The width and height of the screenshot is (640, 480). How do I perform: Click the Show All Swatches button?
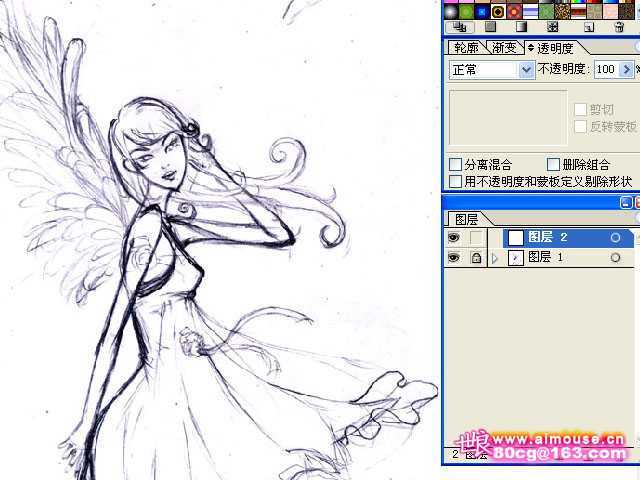pos(459,27)
